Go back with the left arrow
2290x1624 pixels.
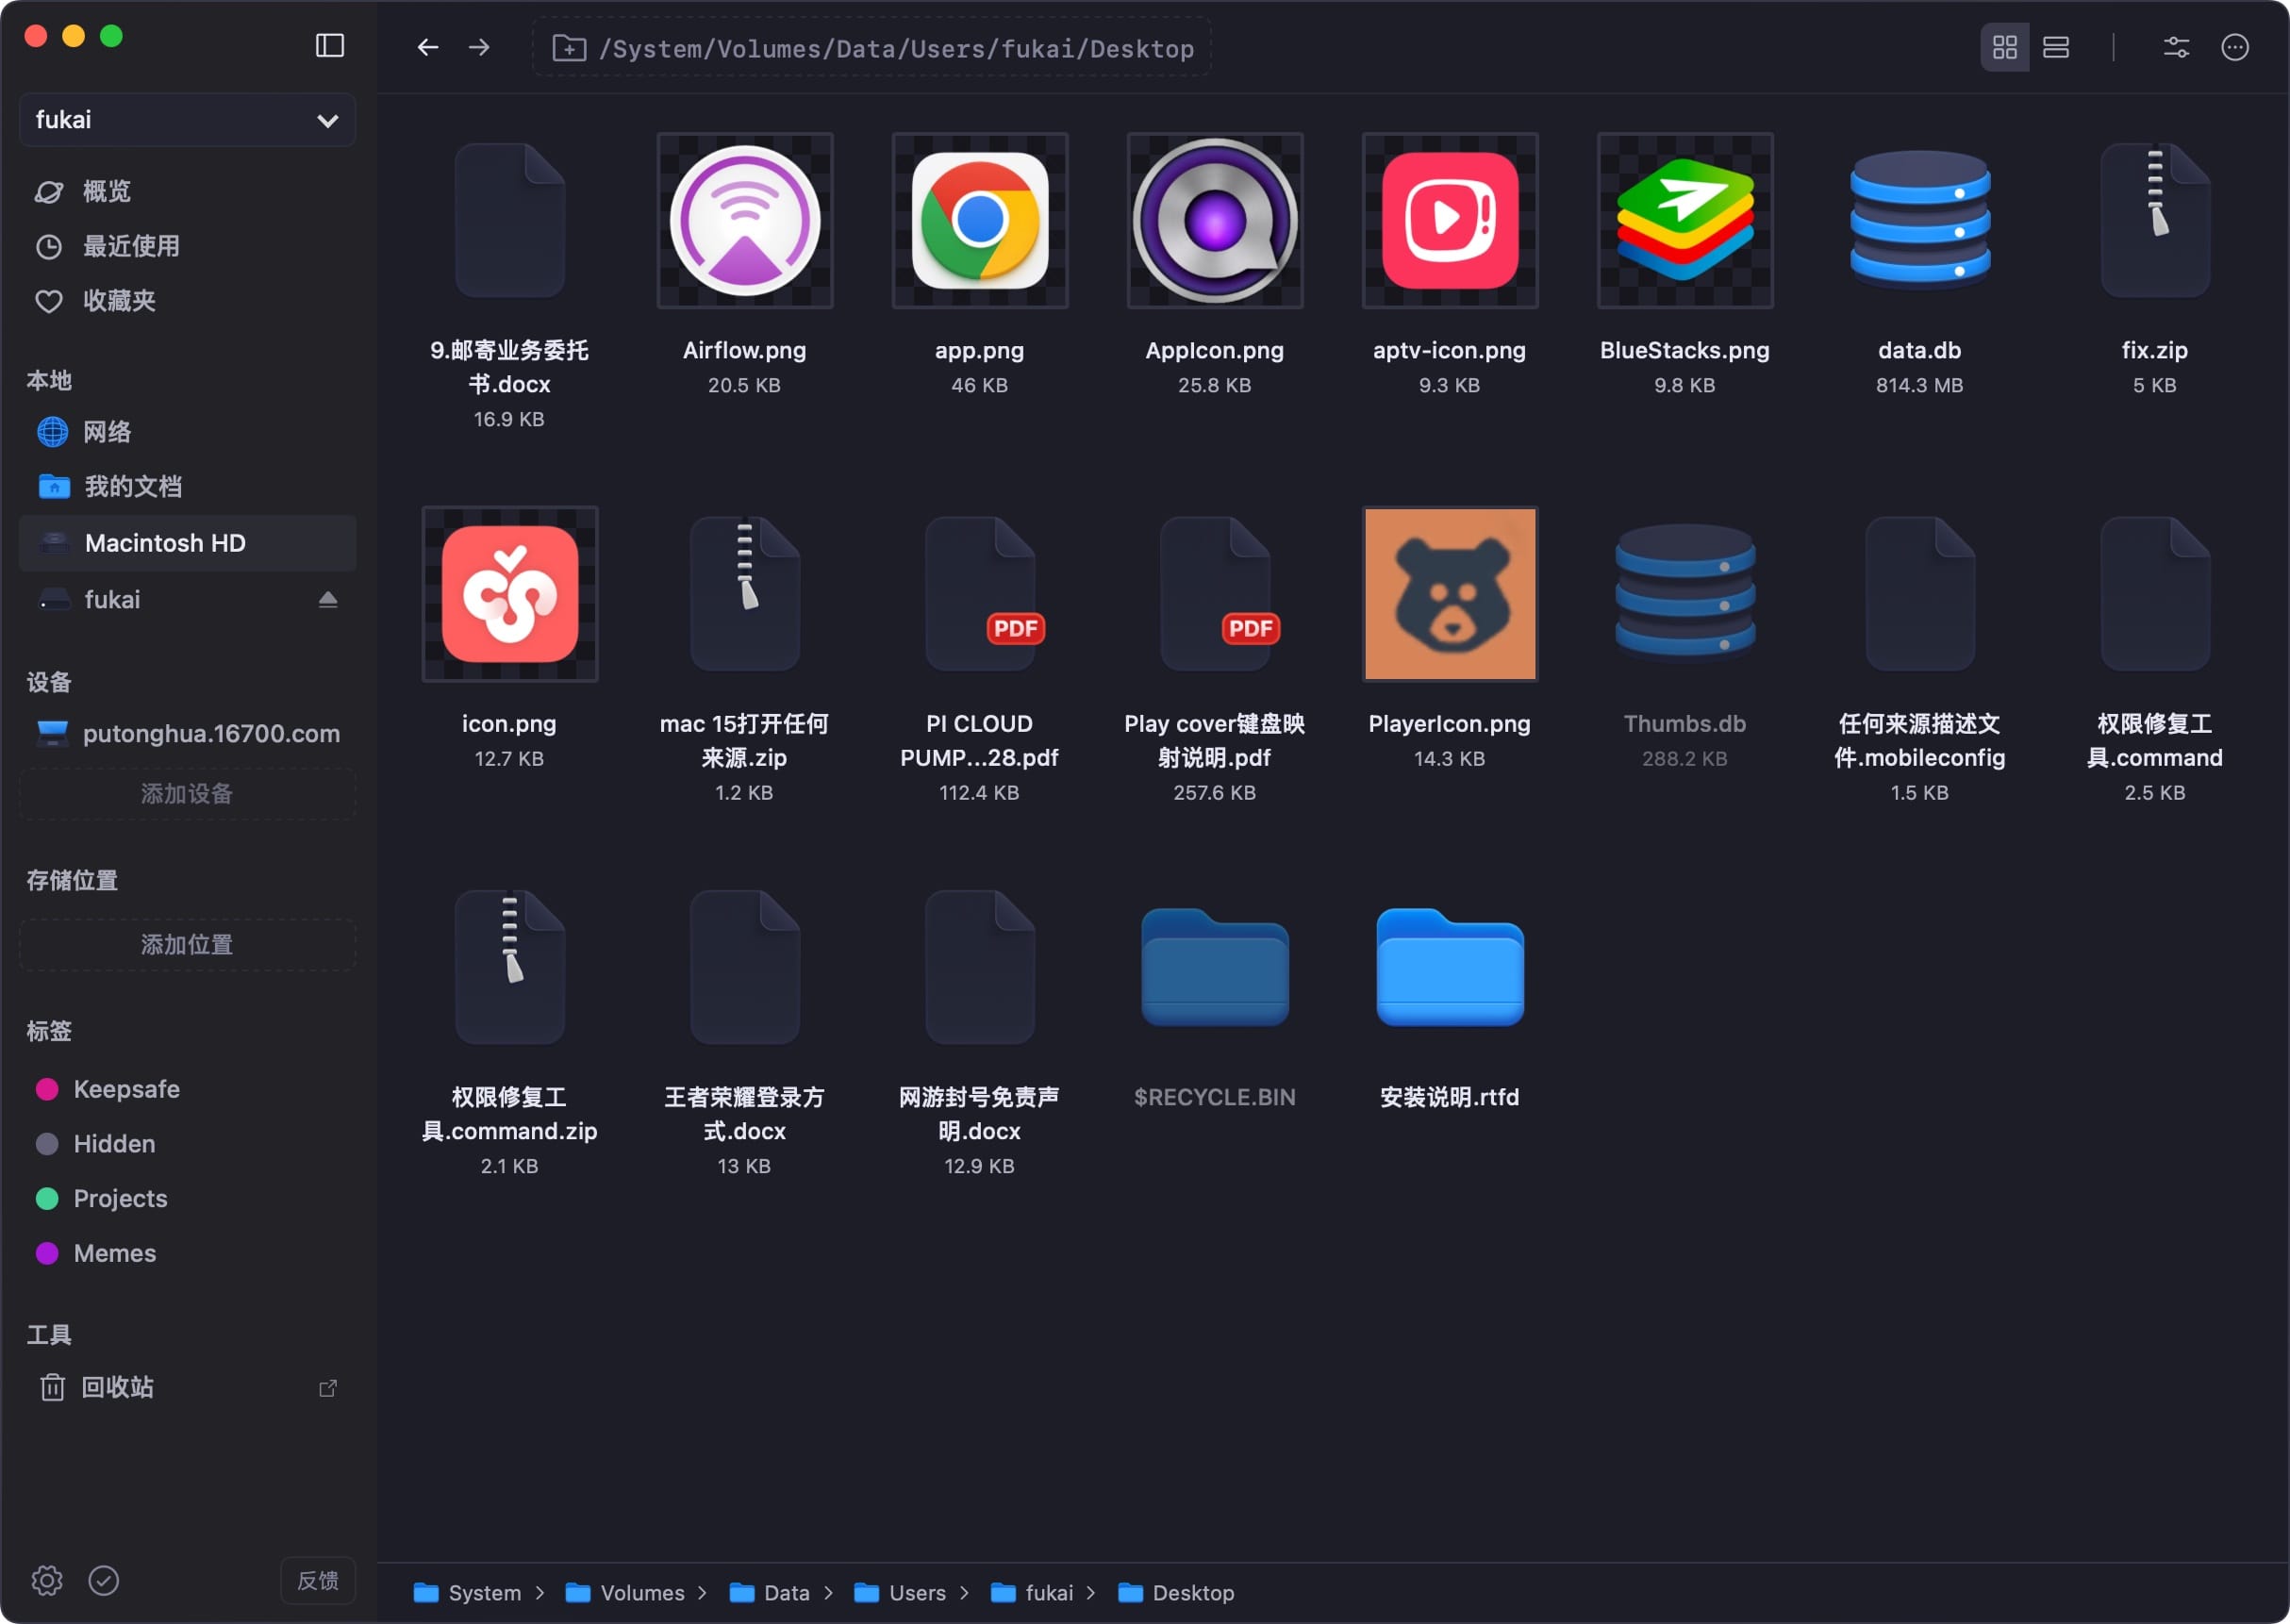(428, 47)
